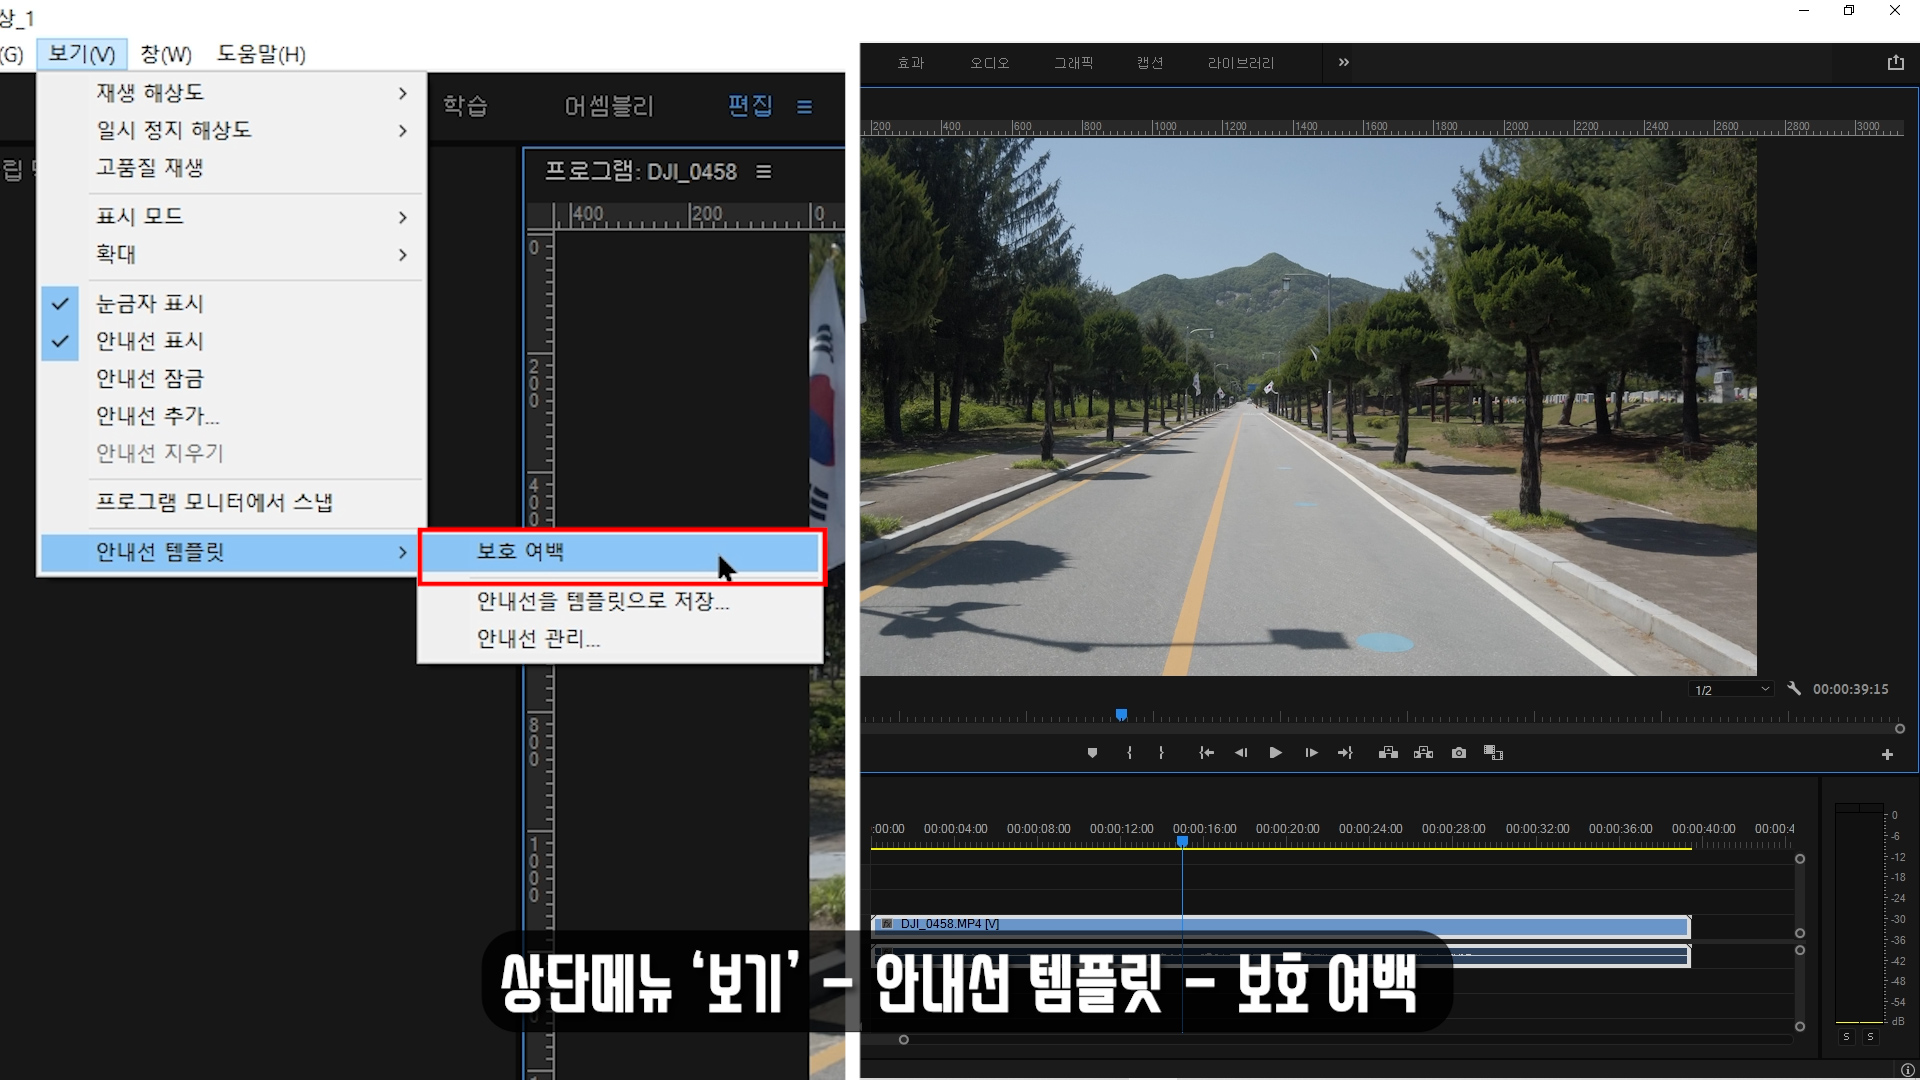Toggle the 안내선 표시 checked item

(x=150, y=341)
